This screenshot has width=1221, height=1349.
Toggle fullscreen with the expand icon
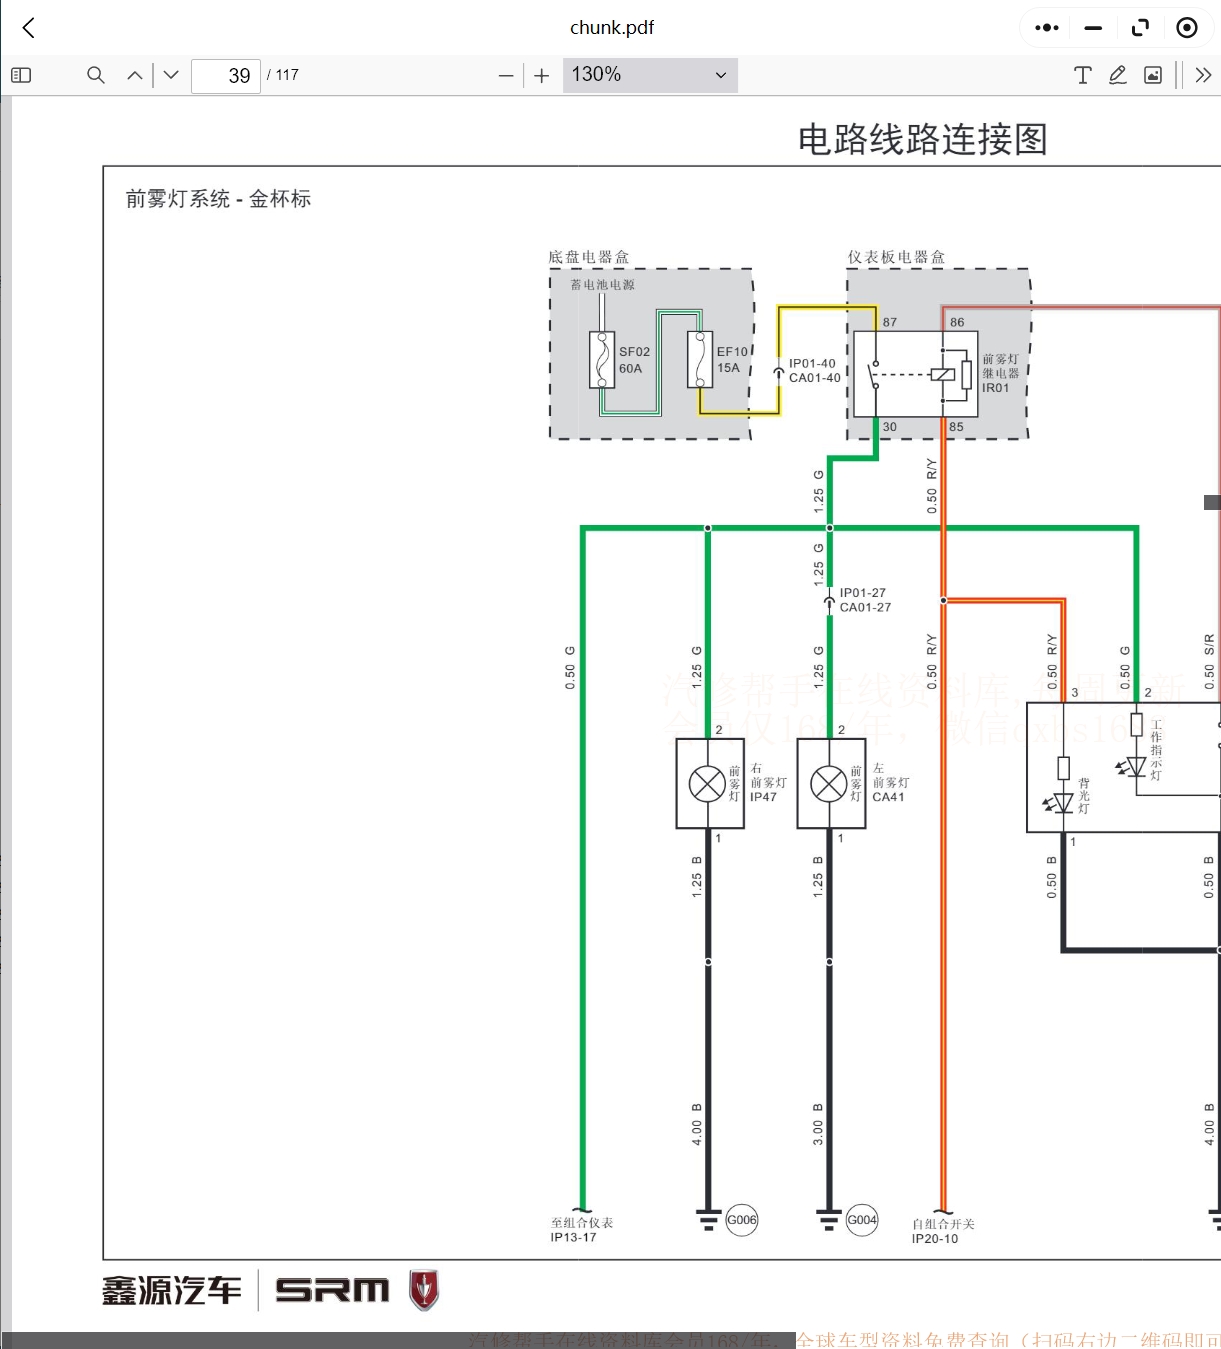[x=1140, y=27]
